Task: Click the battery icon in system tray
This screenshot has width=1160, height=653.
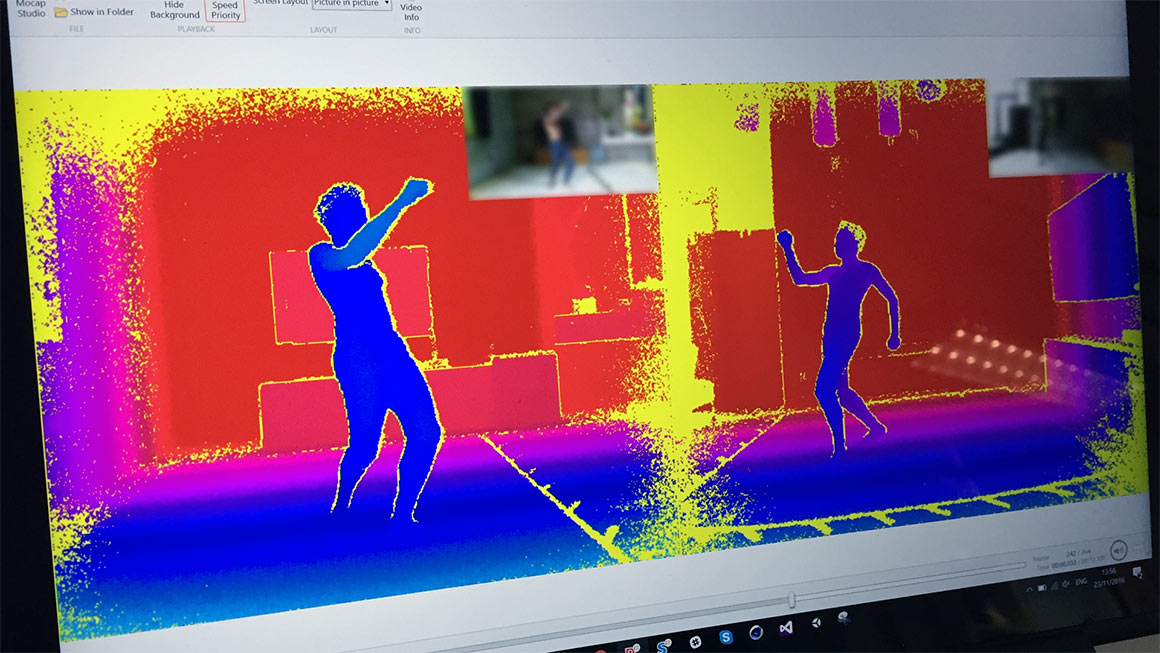Action: pyautogui.click(x=1042, y=588)
